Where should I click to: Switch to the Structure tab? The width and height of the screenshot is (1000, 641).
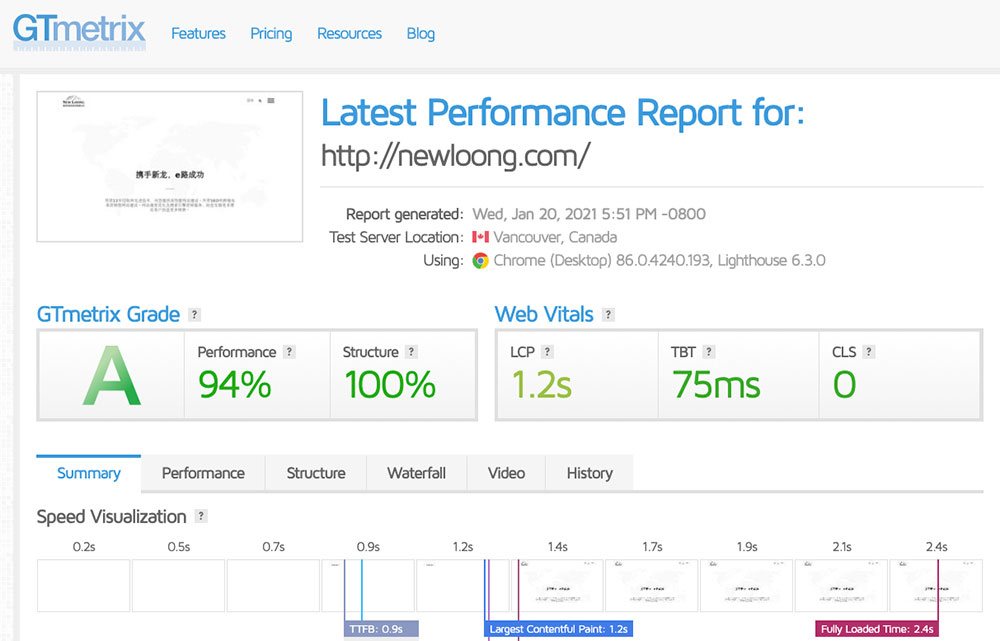coord(316,473)
